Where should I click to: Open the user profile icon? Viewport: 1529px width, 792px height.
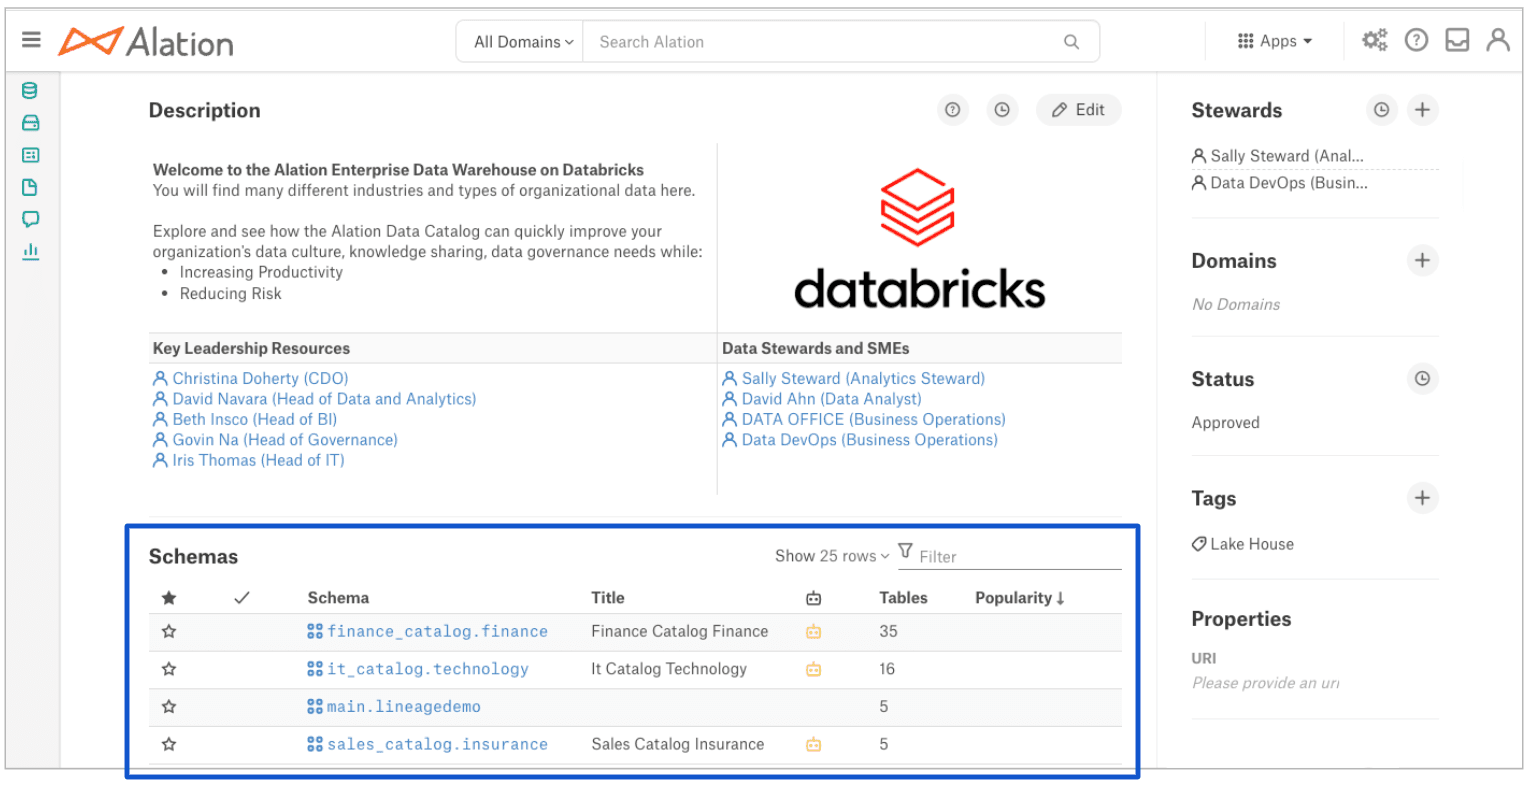(1496, 40)
